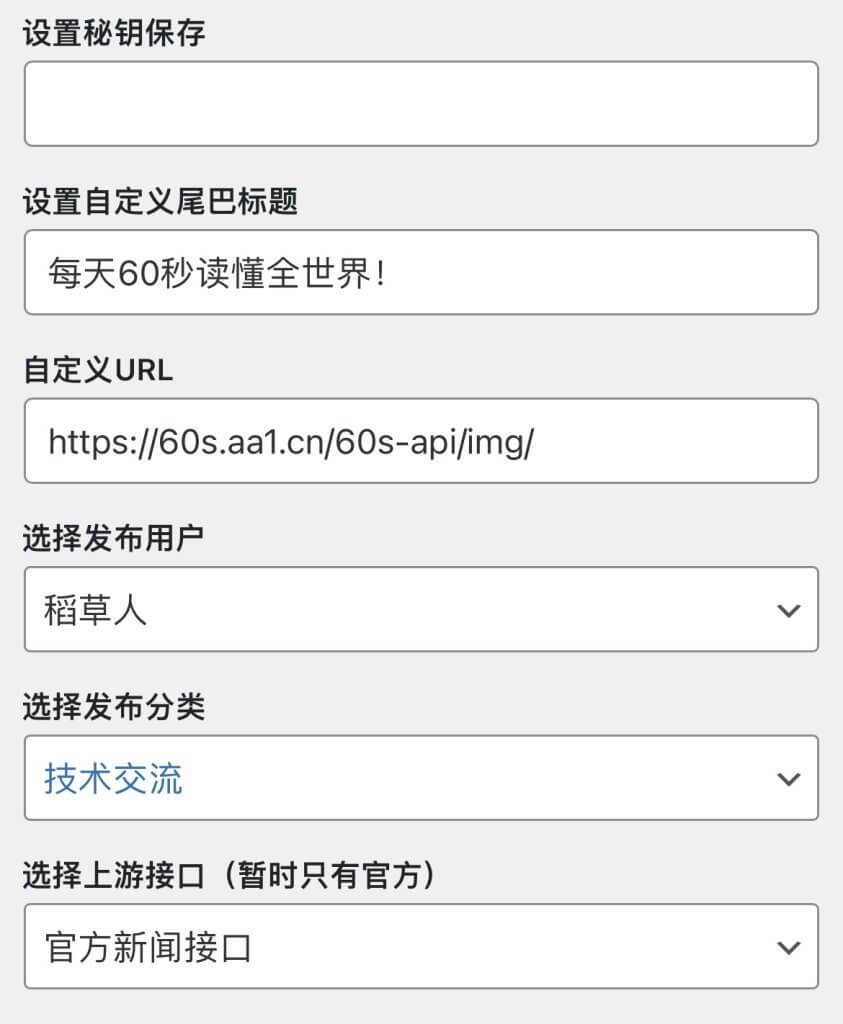Expand the 选择发布分类 dropdown showing 技术交流
Screen dimensions: 843x1024
[x=421, y=777]
